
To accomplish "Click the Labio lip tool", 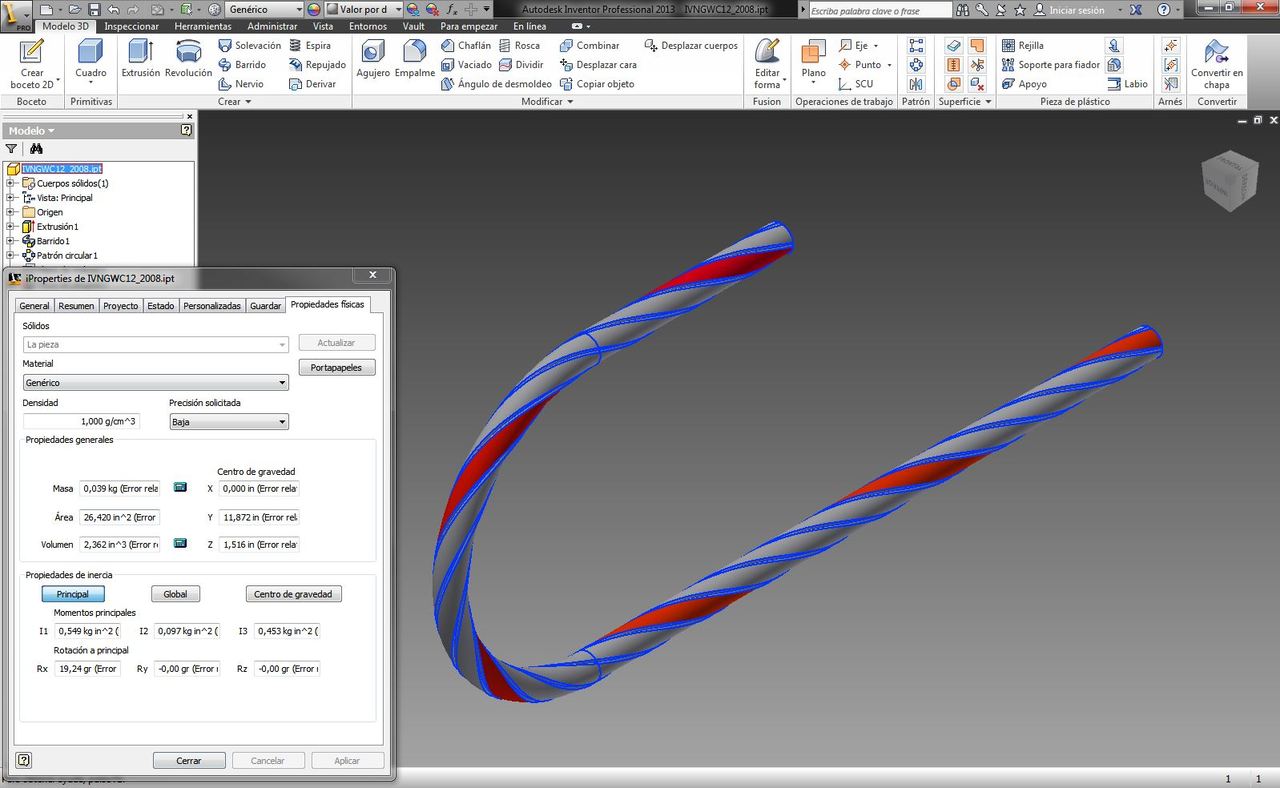I will [x=1126, y=84].
